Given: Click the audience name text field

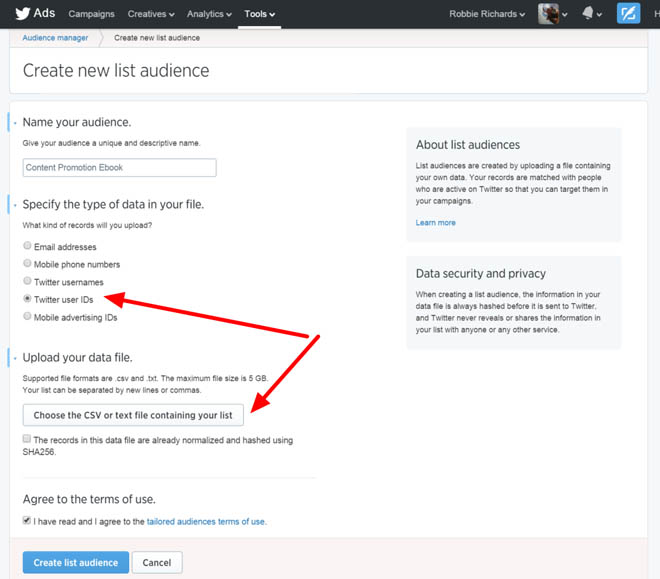Looking at the screenshot, I should pyautogui.click(x=119, y=168).
